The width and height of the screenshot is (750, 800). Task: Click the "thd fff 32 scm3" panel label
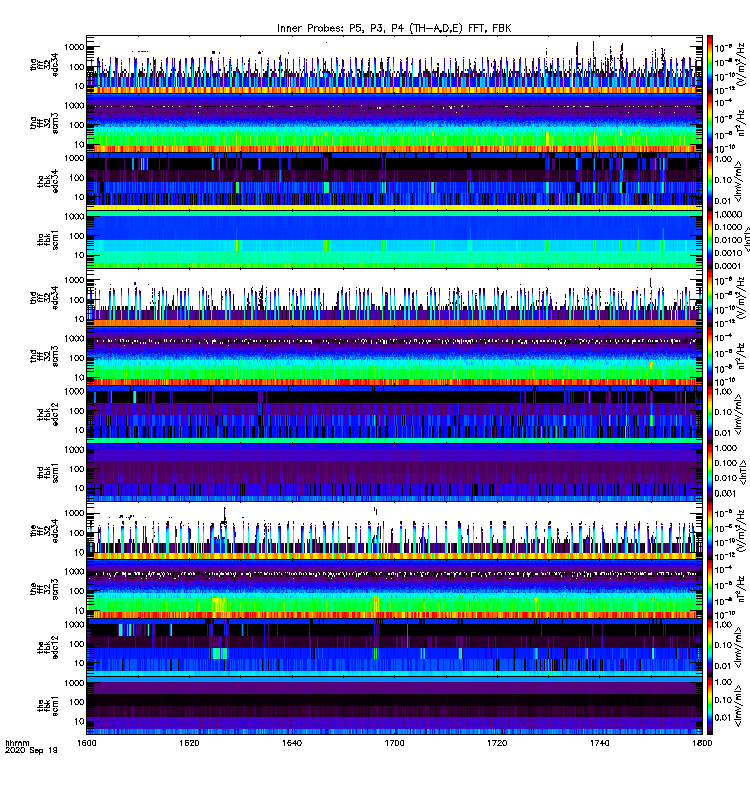tap(44, 356)
